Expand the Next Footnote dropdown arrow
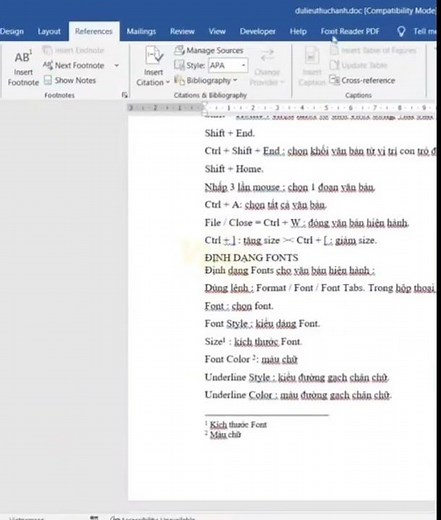 click(117, 65)
